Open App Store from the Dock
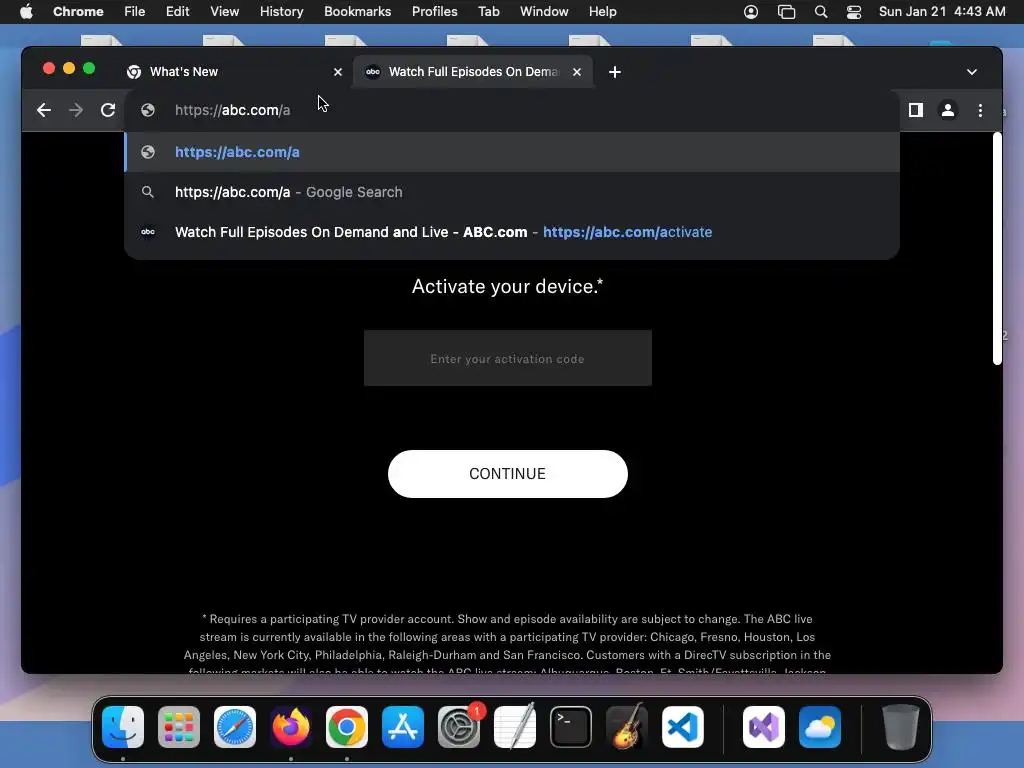Image resolution: width=1024 pixels, height=768 pixels. 403,727
